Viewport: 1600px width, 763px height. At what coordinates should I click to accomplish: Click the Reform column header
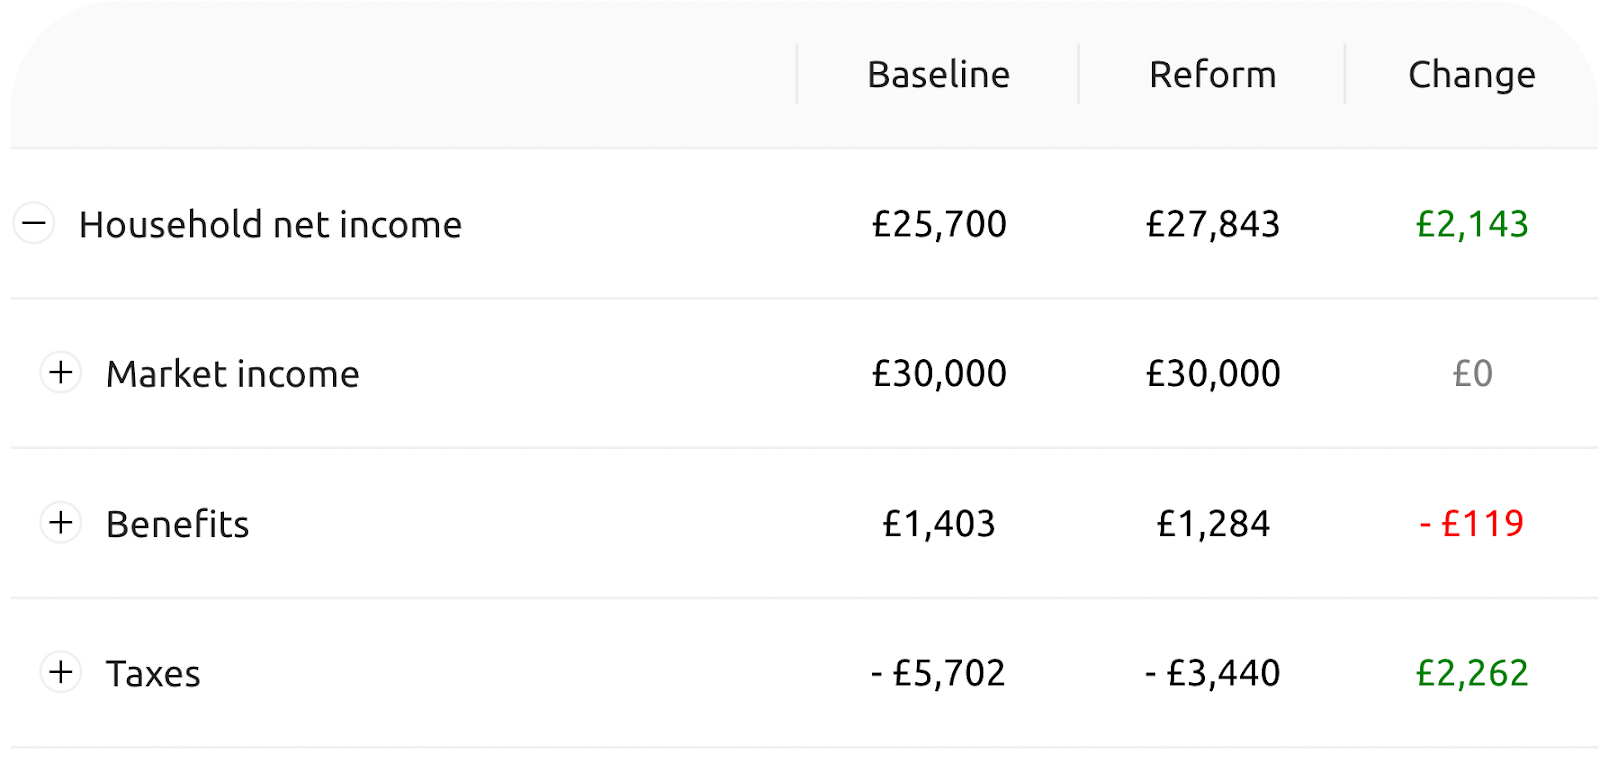1212,75
